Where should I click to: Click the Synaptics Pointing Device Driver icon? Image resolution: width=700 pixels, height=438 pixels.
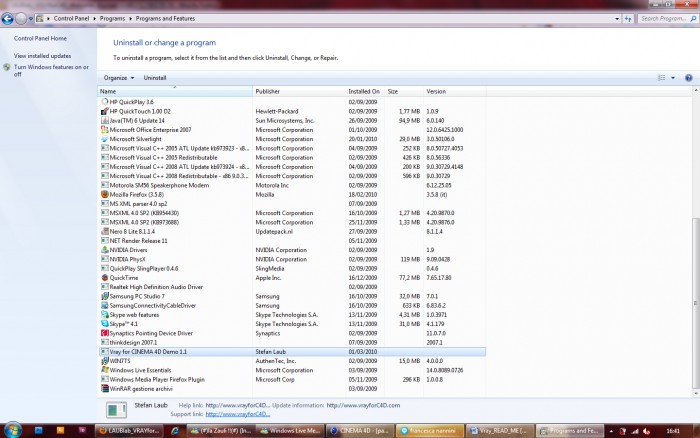104,333
